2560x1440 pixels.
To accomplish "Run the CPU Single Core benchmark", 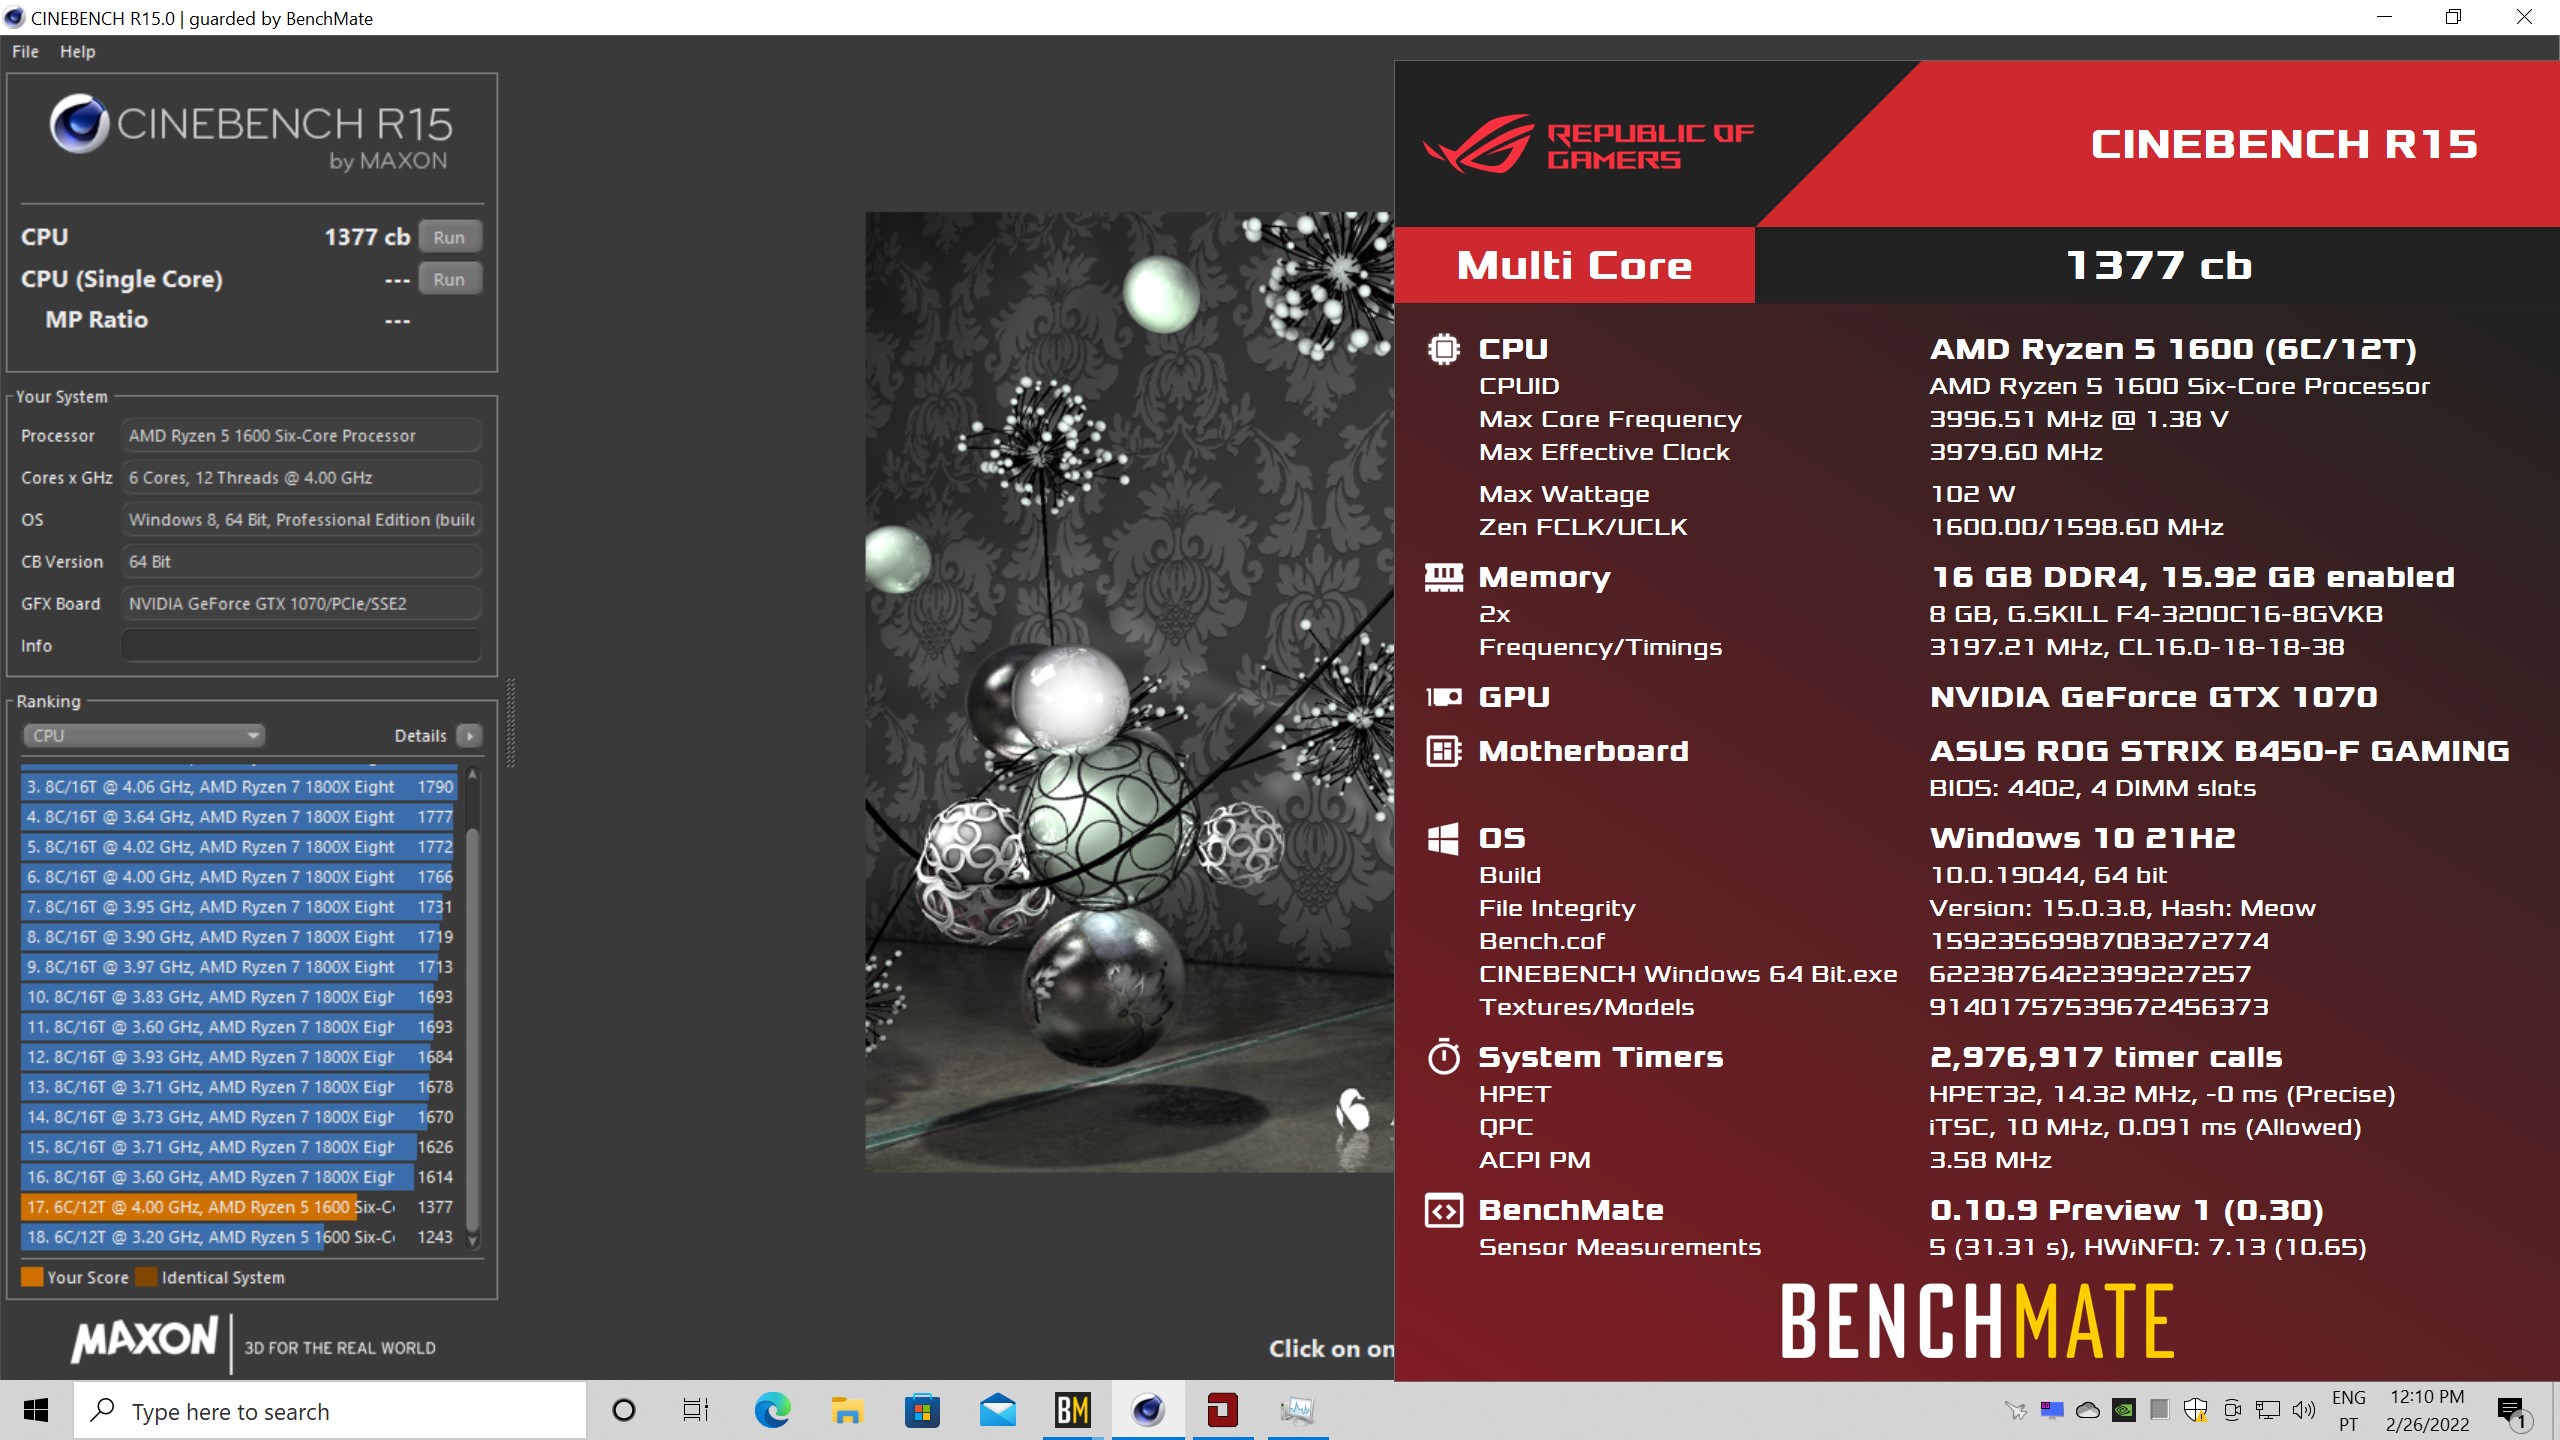I will click(449, 279).
